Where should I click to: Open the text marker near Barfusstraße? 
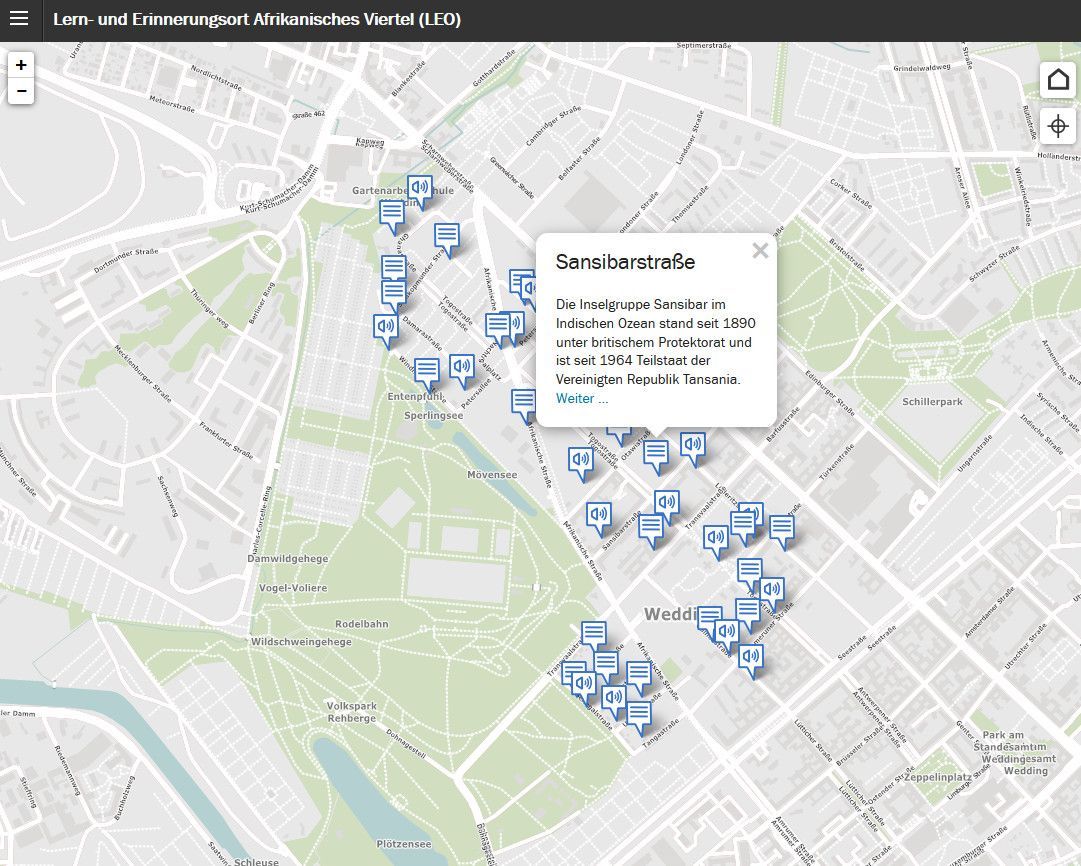pos(782,526)
